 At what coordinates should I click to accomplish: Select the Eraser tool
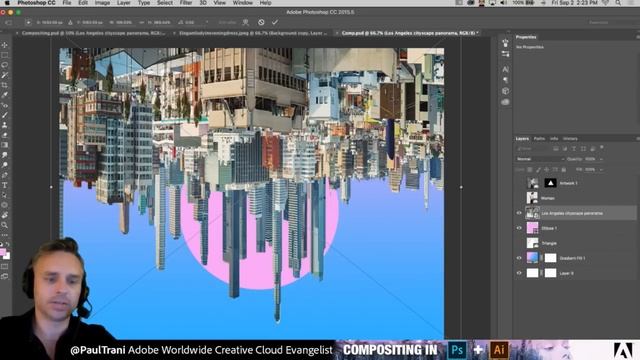click(x=5, y=135)
